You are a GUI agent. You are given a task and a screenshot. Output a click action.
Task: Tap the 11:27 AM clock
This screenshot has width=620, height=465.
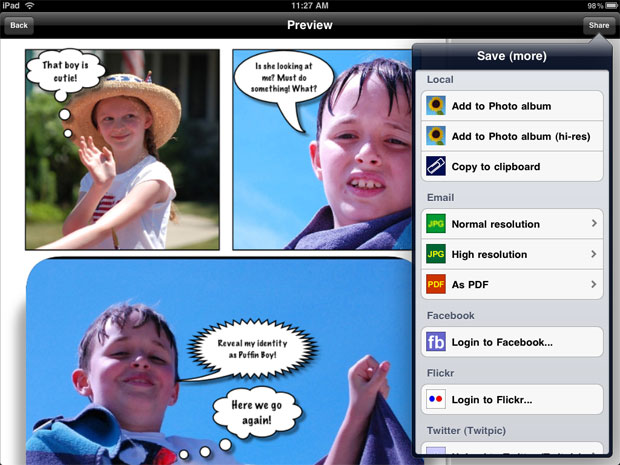[310, 6]
